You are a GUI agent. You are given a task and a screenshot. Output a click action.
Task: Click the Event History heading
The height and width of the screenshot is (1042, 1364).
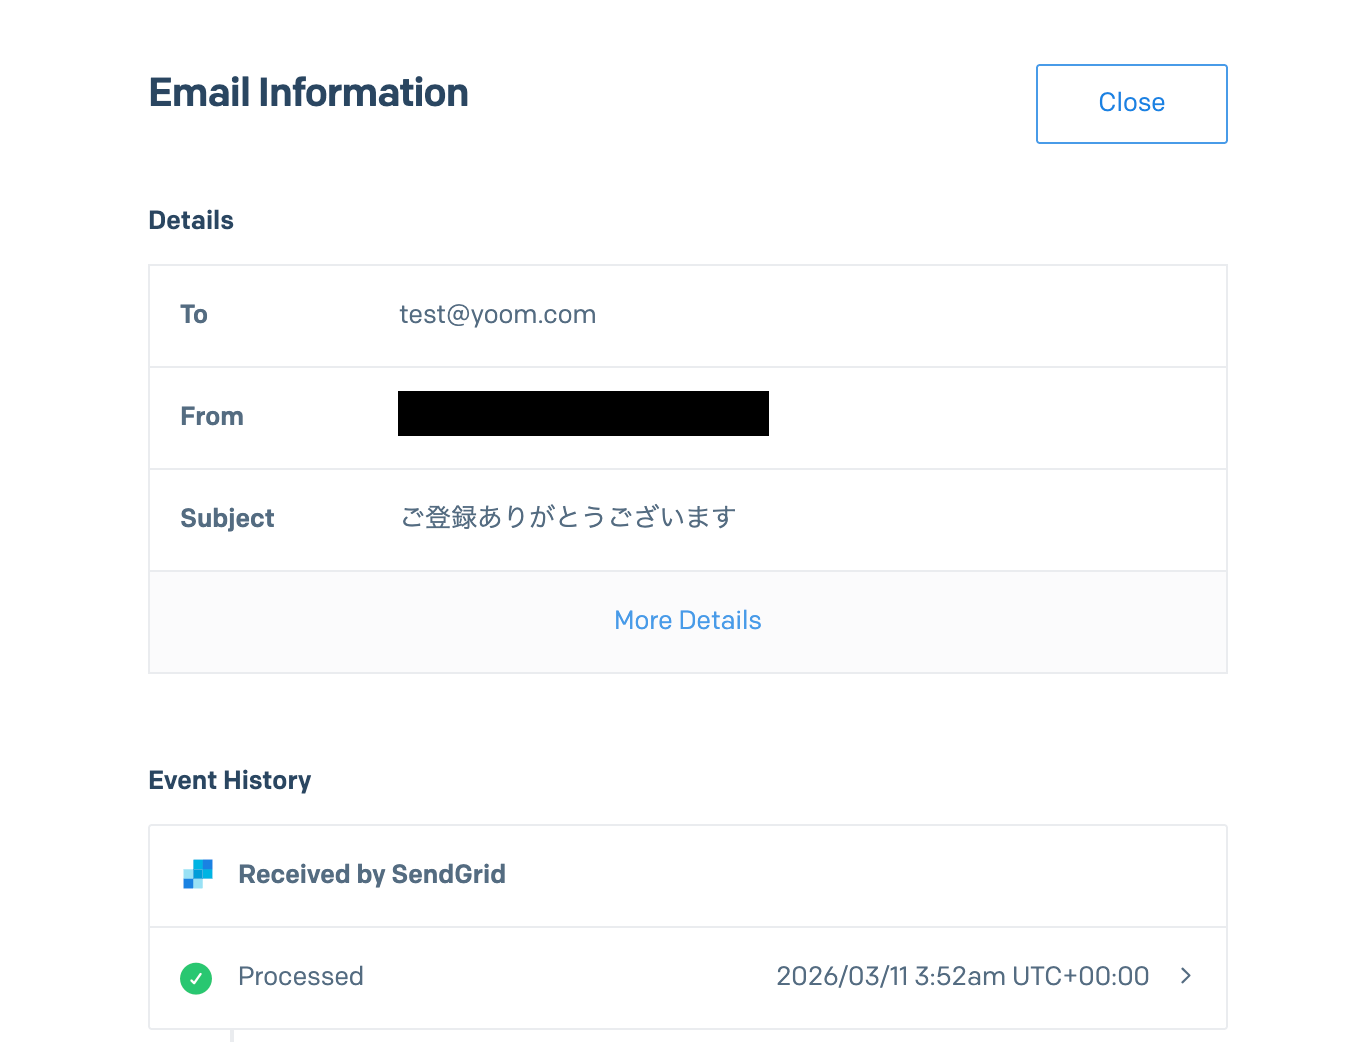(230, 781)
